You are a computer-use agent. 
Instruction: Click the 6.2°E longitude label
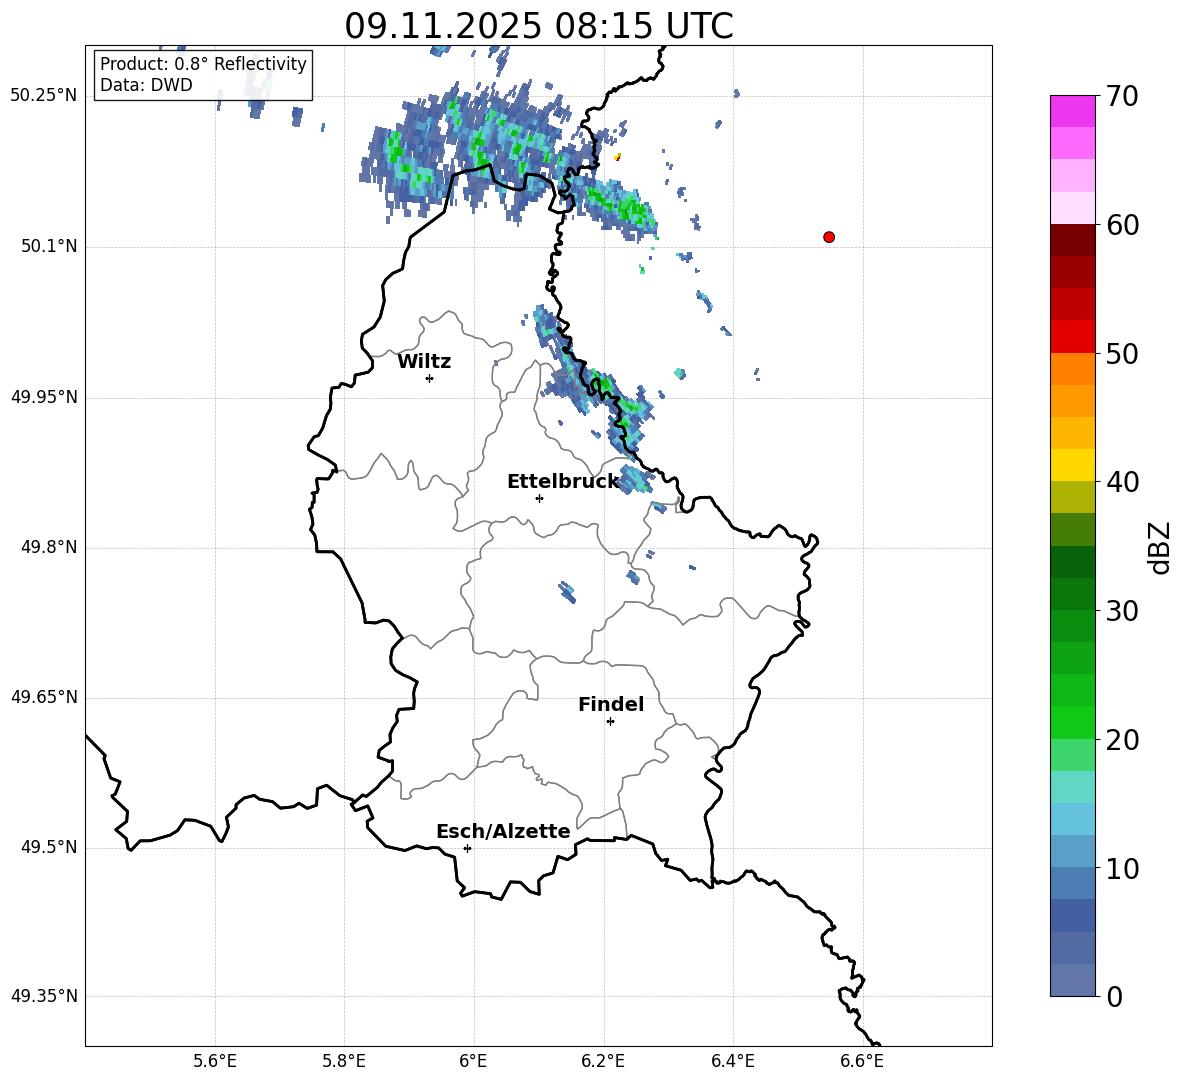coord(603,1061)
